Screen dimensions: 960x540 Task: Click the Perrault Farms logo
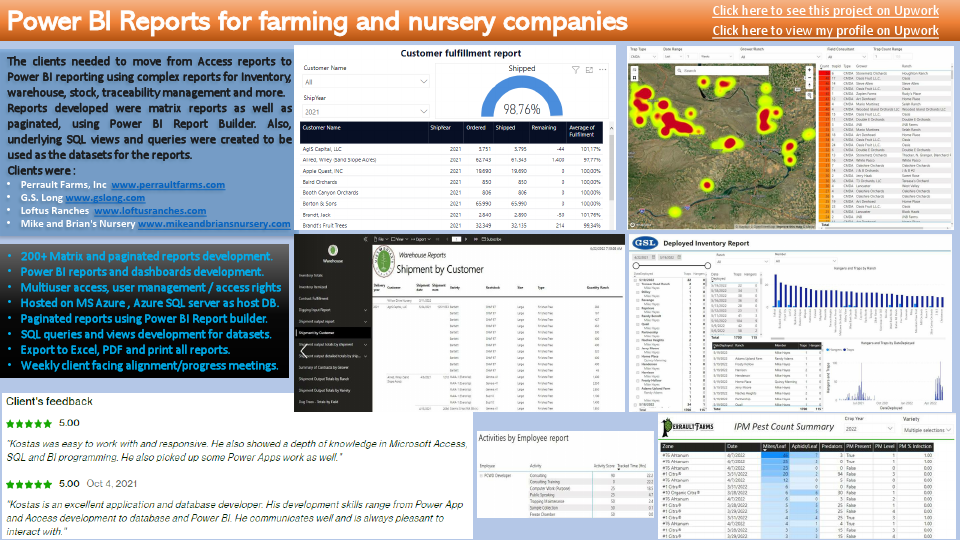(689, 426)
